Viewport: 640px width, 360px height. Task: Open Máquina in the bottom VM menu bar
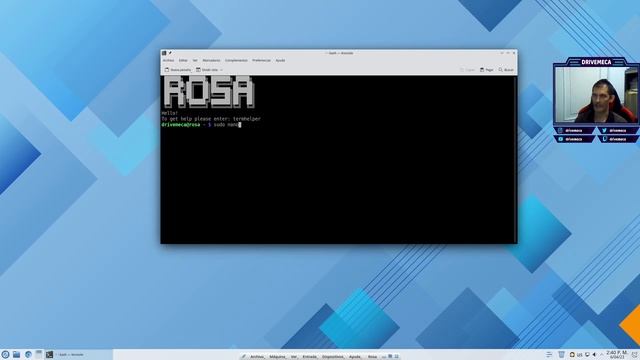(x=278, y=357)
